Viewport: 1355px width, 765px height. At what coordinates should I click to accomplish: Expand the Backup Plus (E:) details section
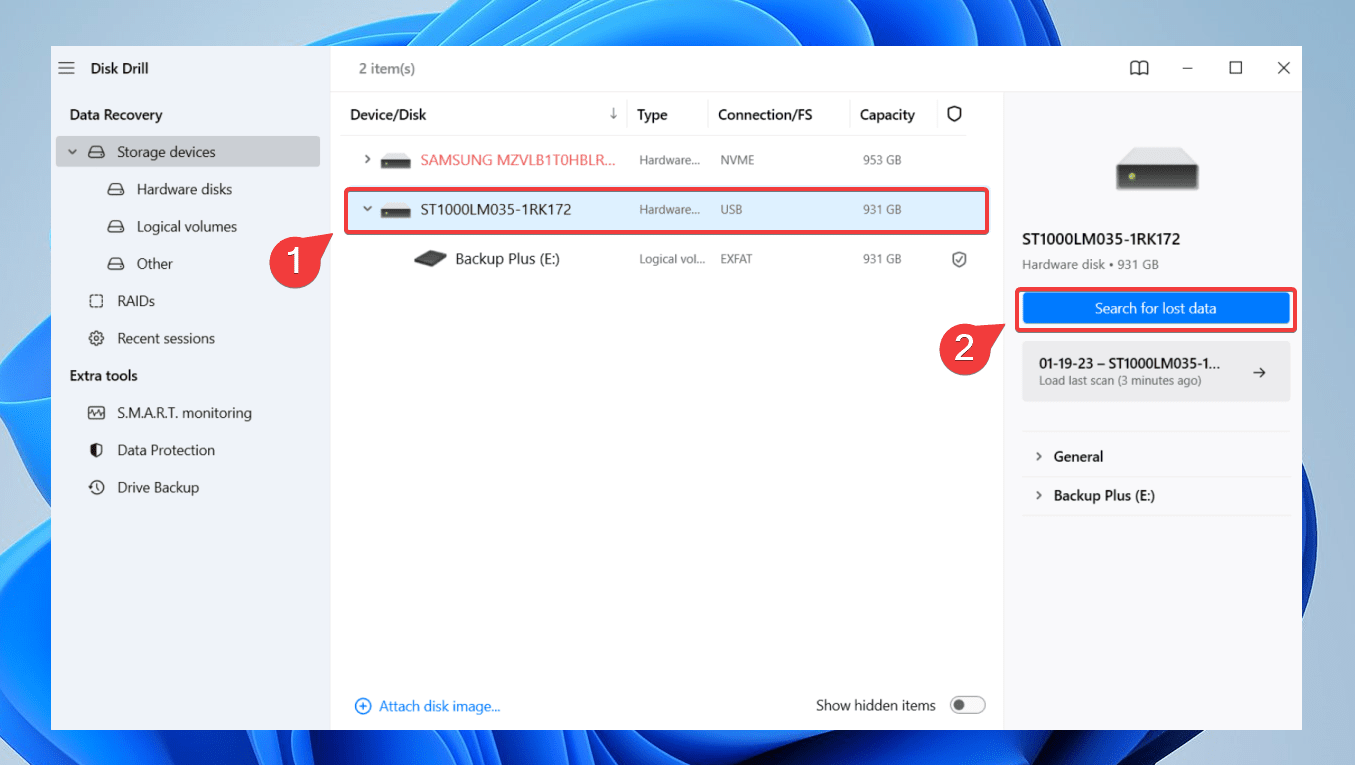1038,495
